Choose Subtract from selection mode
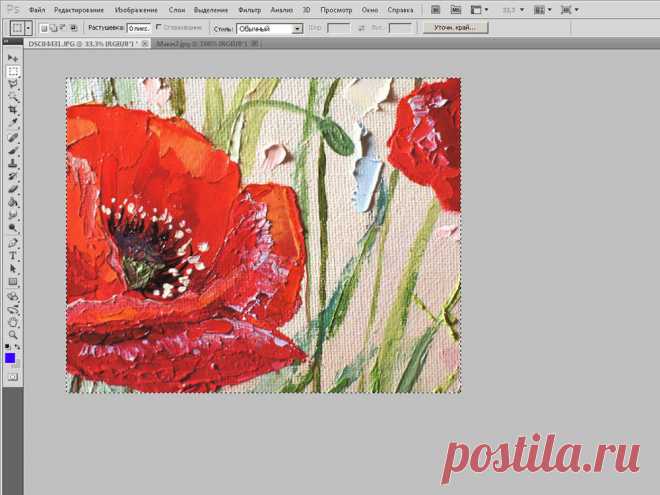The width and height of the screenshot is (660, 495). [x=63, y=28]
